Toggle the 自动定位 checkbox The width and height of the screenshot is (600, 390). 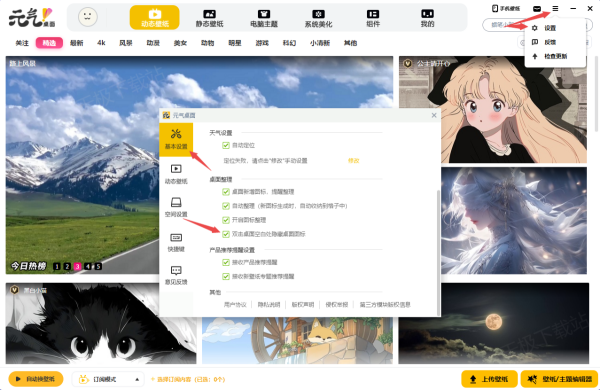226,145
